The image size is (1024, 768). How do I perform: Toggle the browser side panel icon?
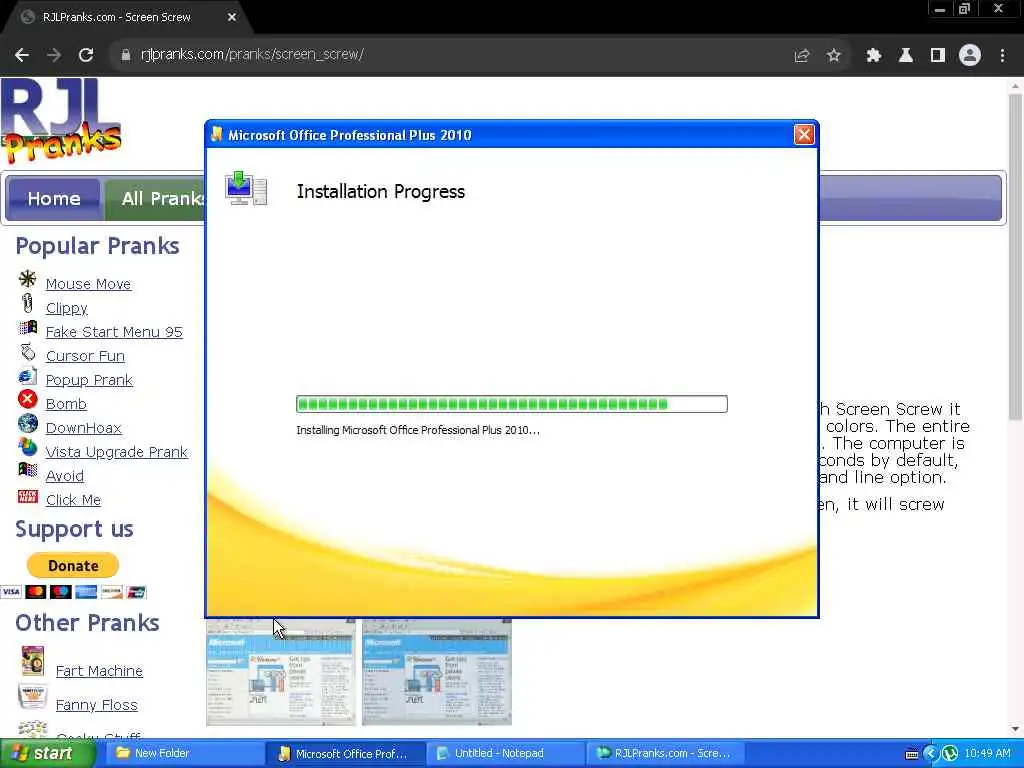(937, 56)
